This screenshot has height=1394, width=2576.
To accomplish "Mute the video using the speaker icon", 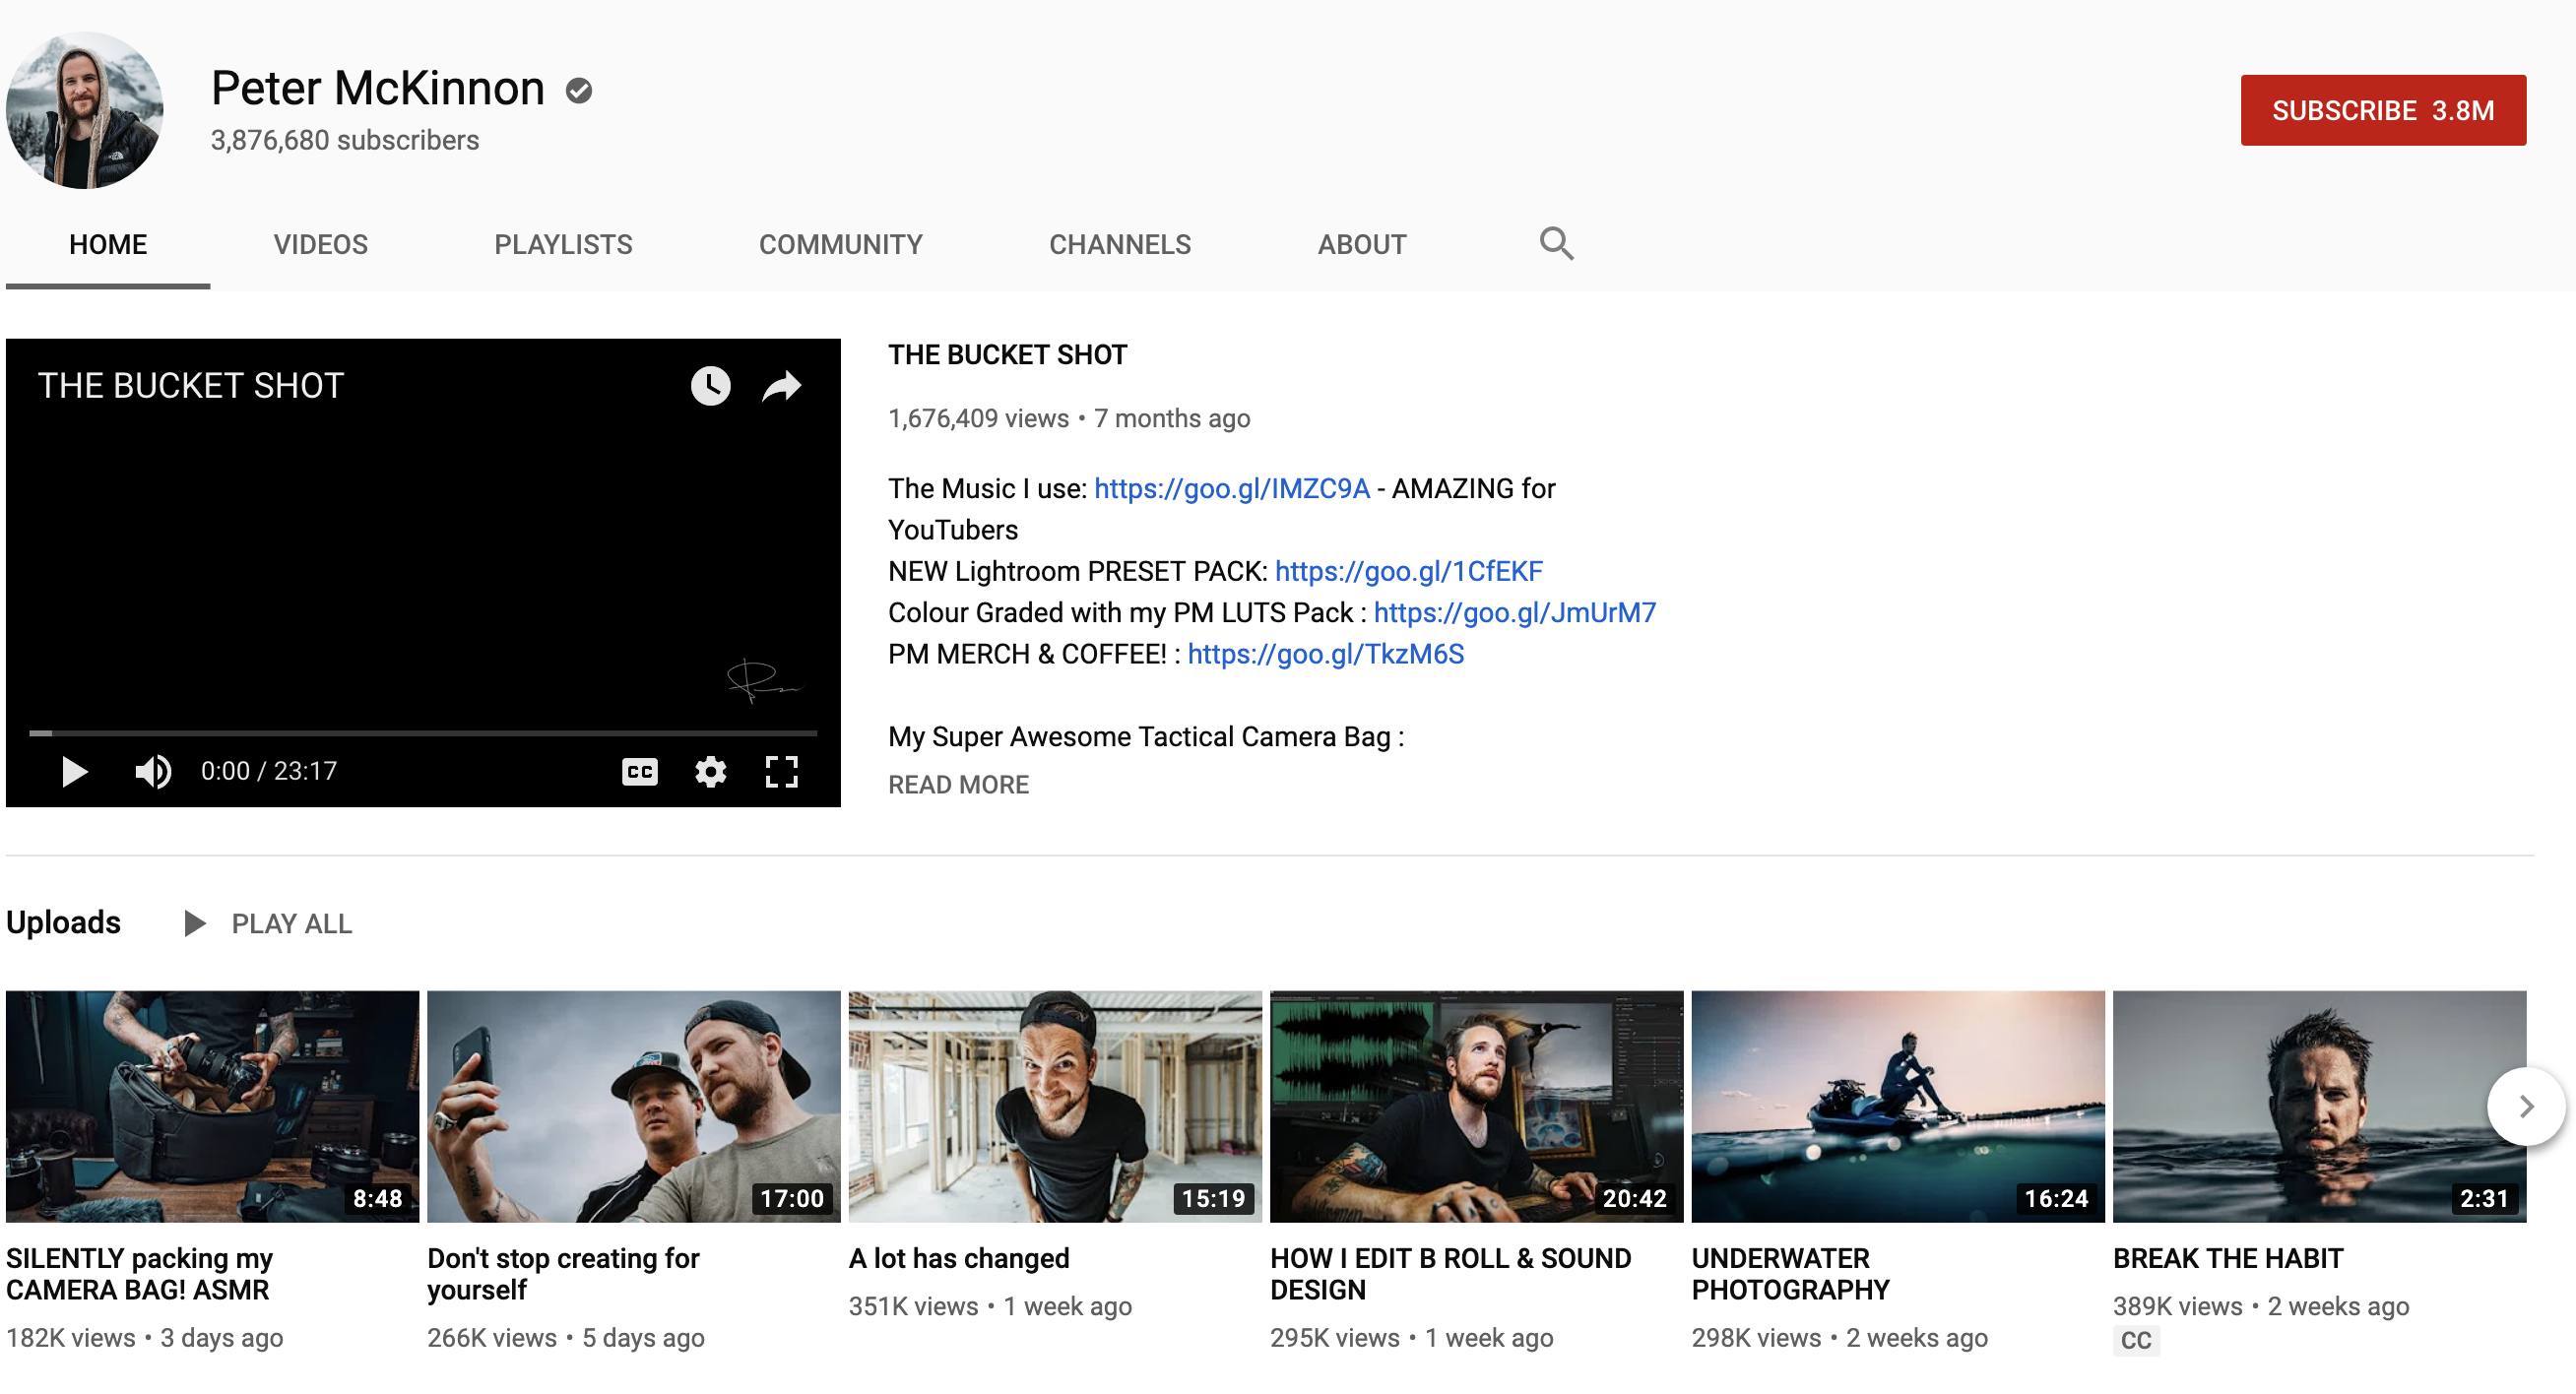I will pos(153,772).
